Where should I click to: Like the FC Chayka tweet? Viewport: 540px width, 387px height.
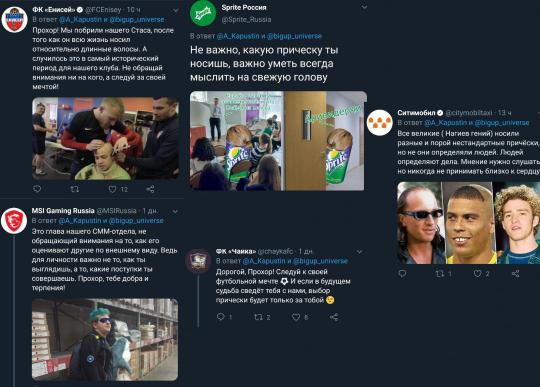point(296,317)
